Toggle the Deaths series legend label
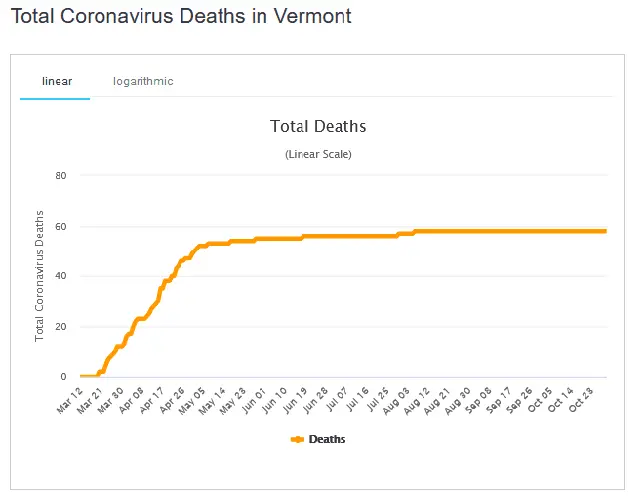 click(327, 439)
